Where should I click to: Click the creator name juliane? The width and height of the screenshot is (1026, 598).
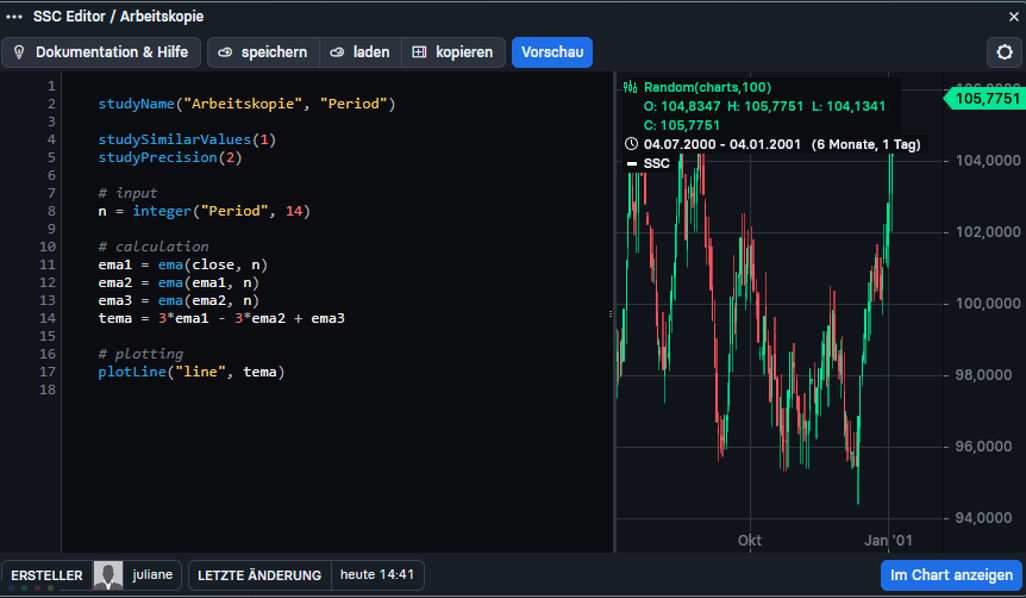point(152,574)
